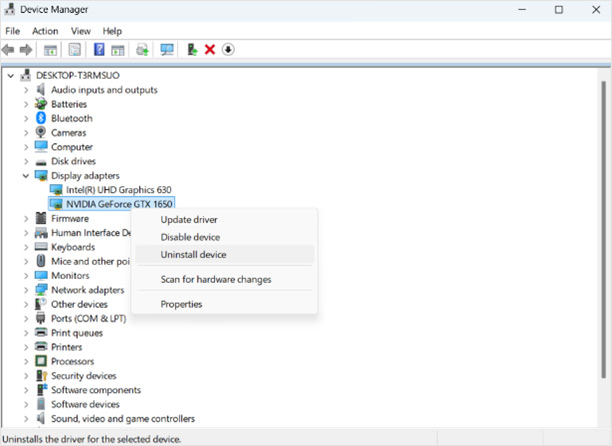The height and width of the screenshot is (446, 612).
Task: Expand the Monitors category
Action: click(x=26, y=275)
